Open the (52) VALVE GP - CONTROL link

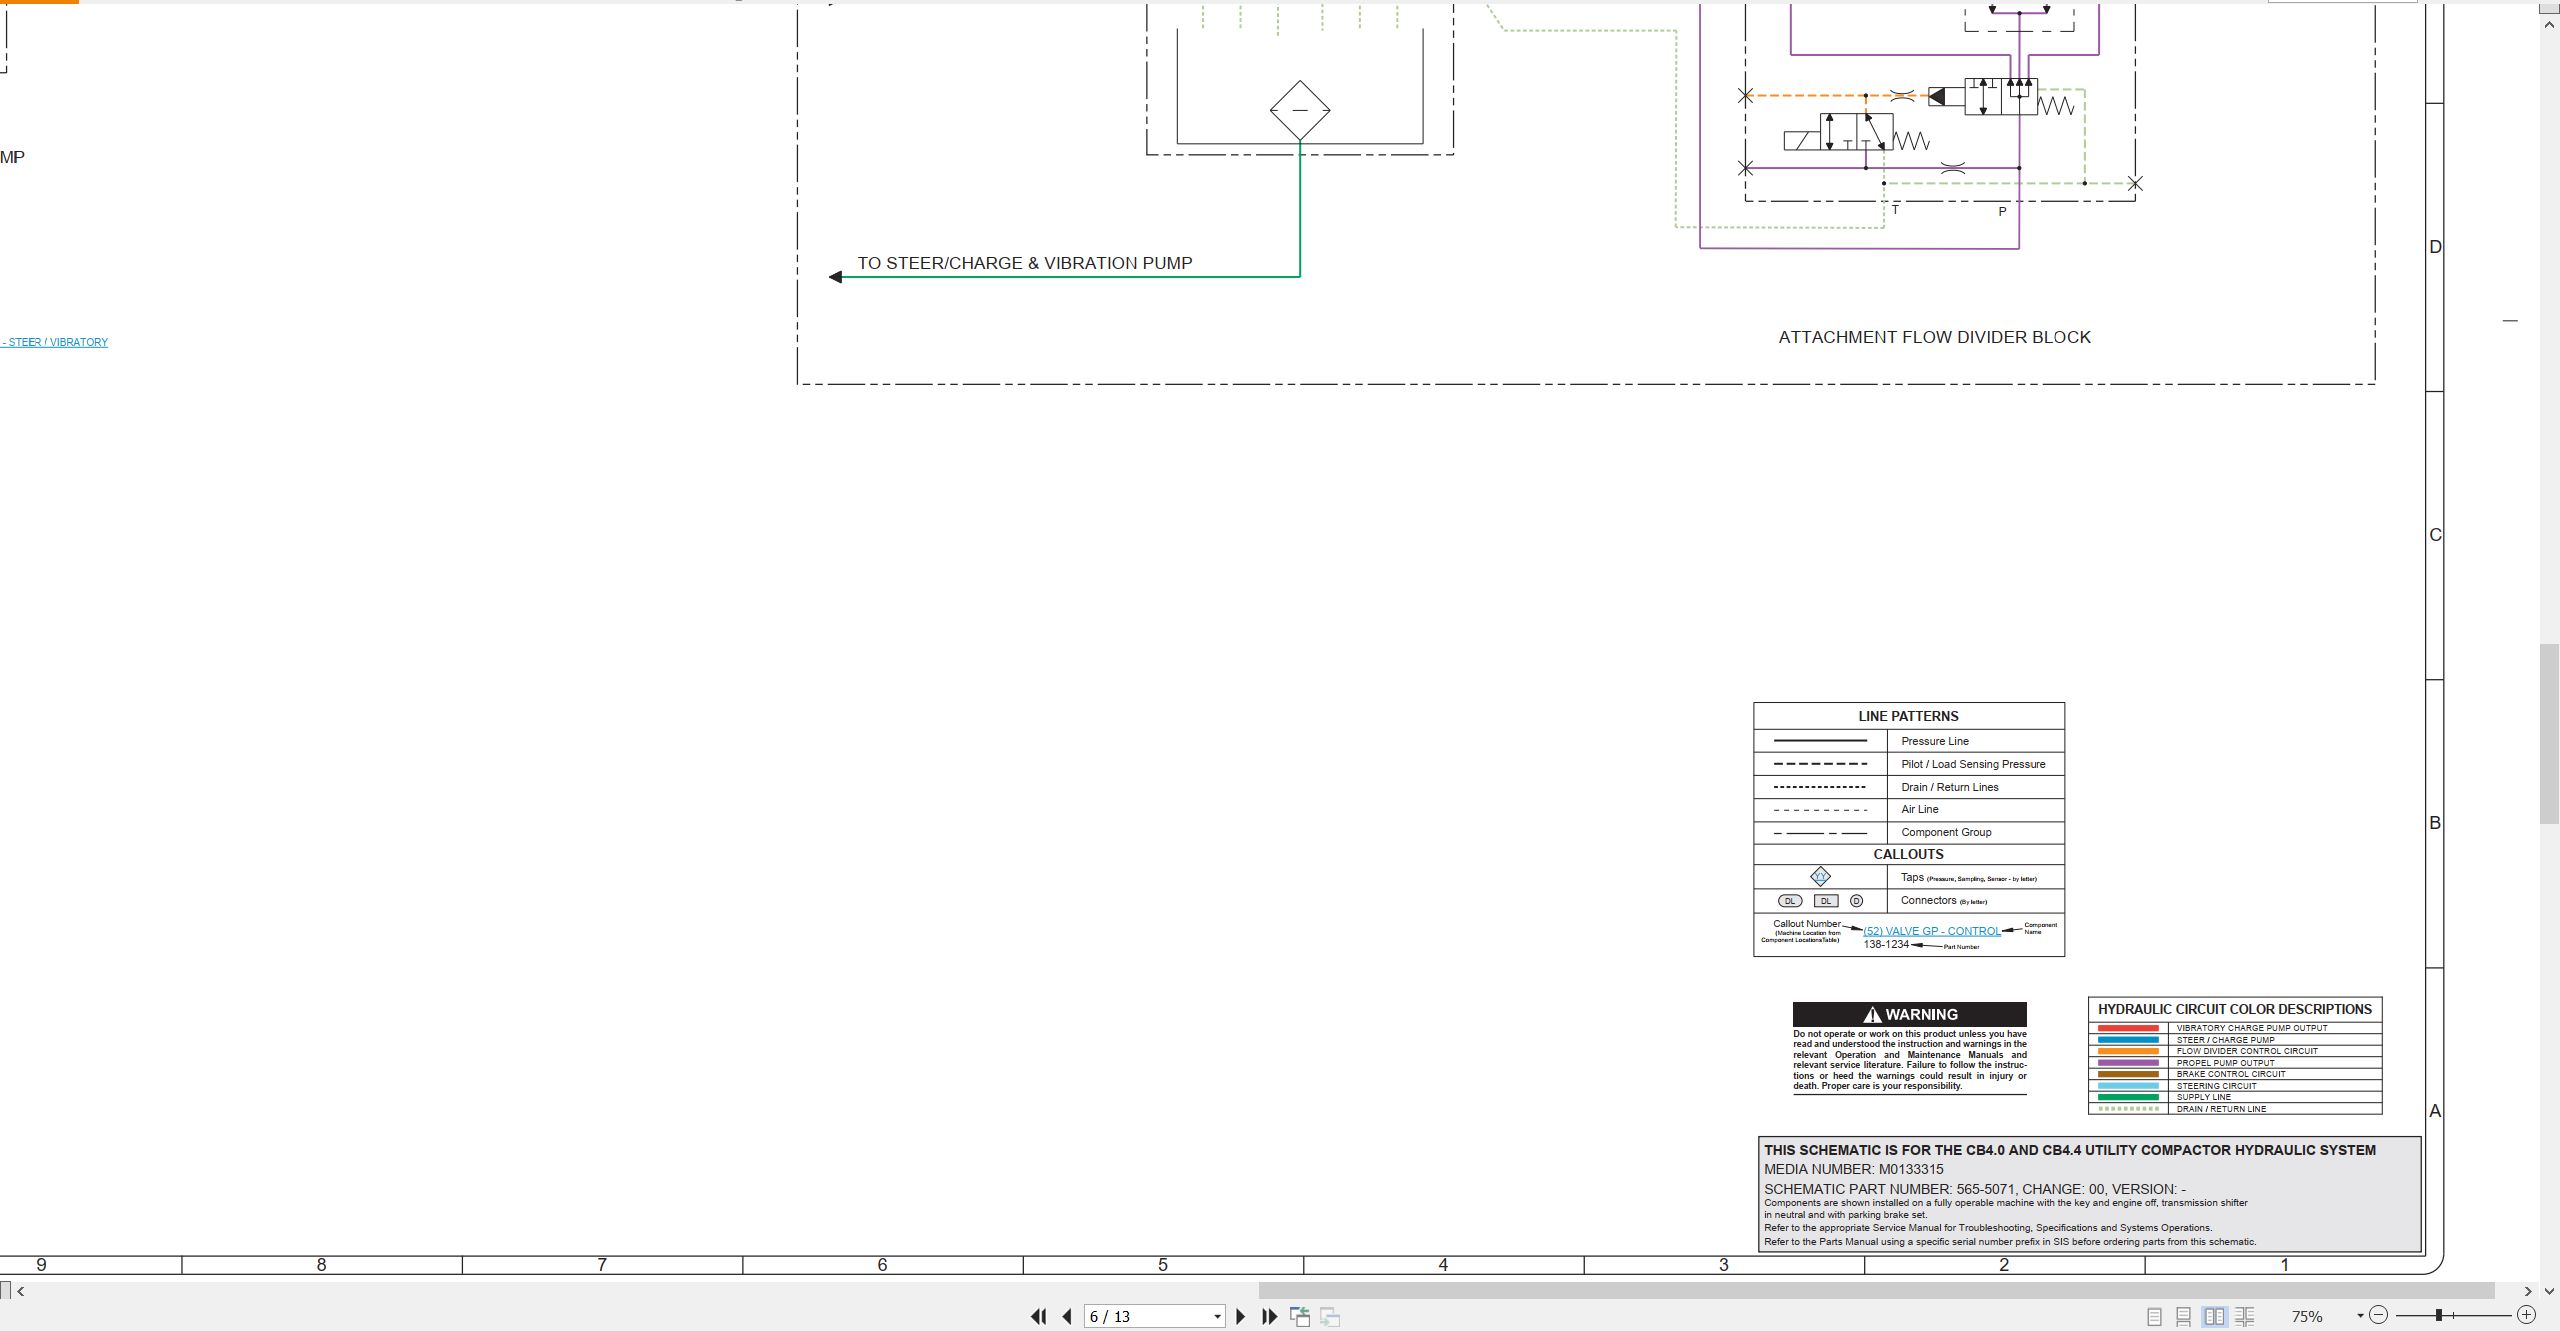(x=1932, y=931)
